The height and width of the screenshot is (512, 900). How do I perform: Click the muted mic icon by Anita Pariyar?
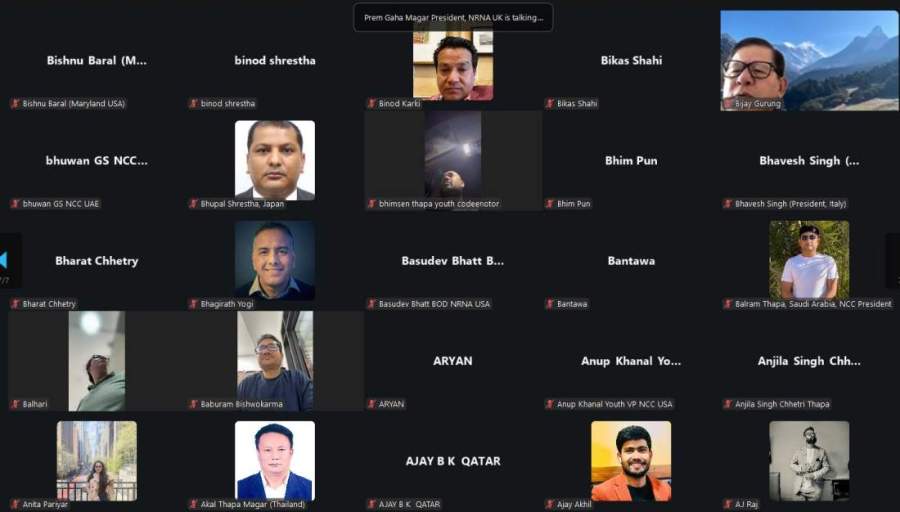(15, 505)
